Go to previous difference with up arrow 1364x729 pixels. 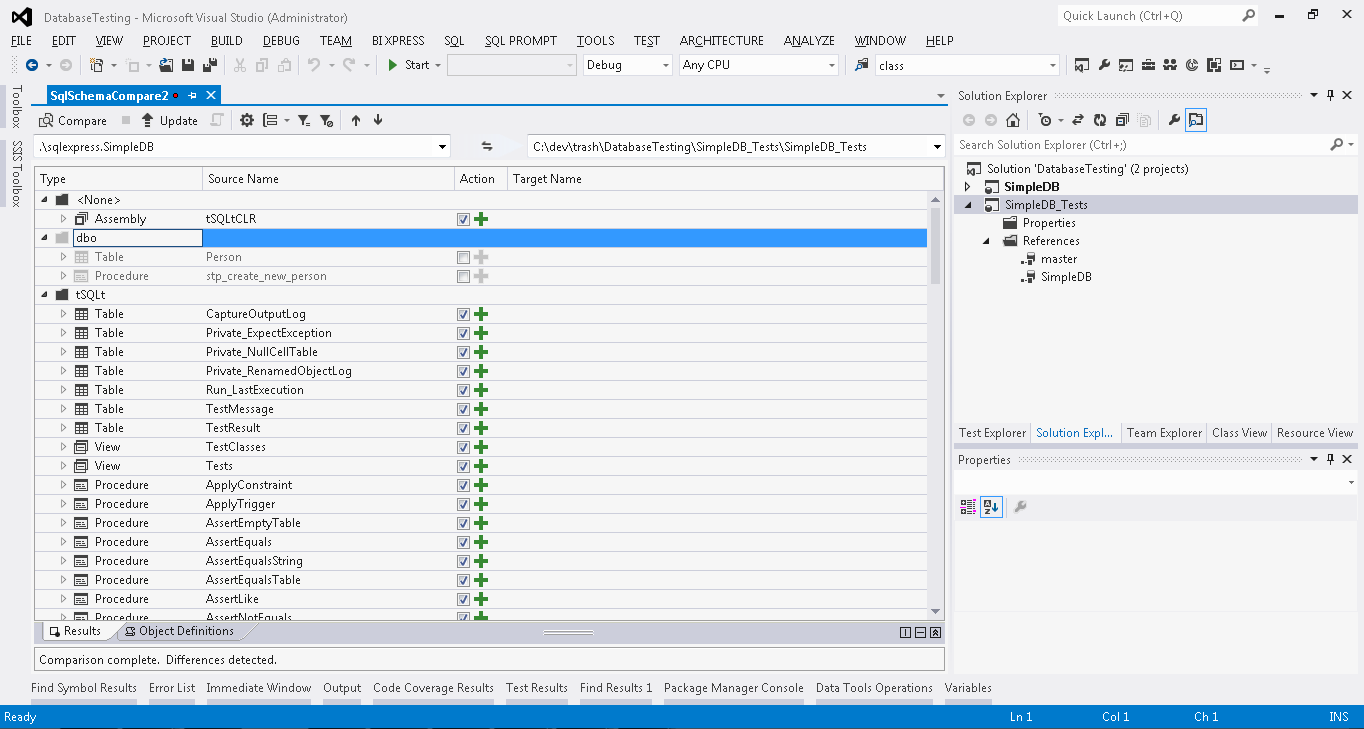356,120
